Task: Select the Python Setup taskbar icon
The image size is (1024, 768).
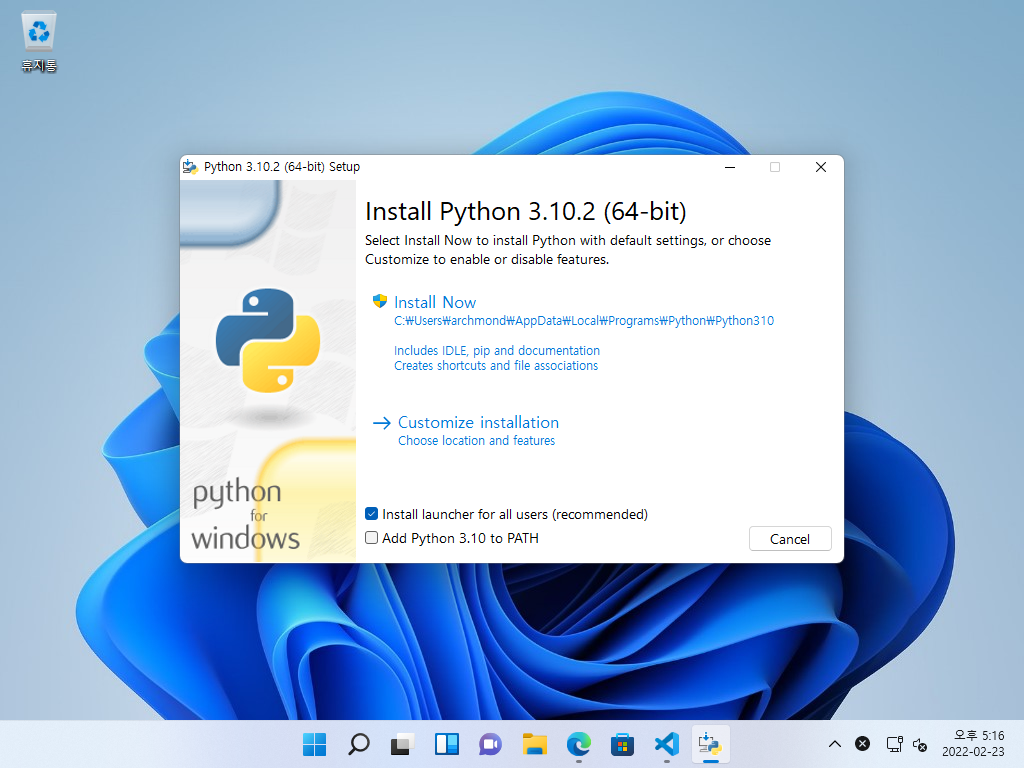Action: click(711, 744)
